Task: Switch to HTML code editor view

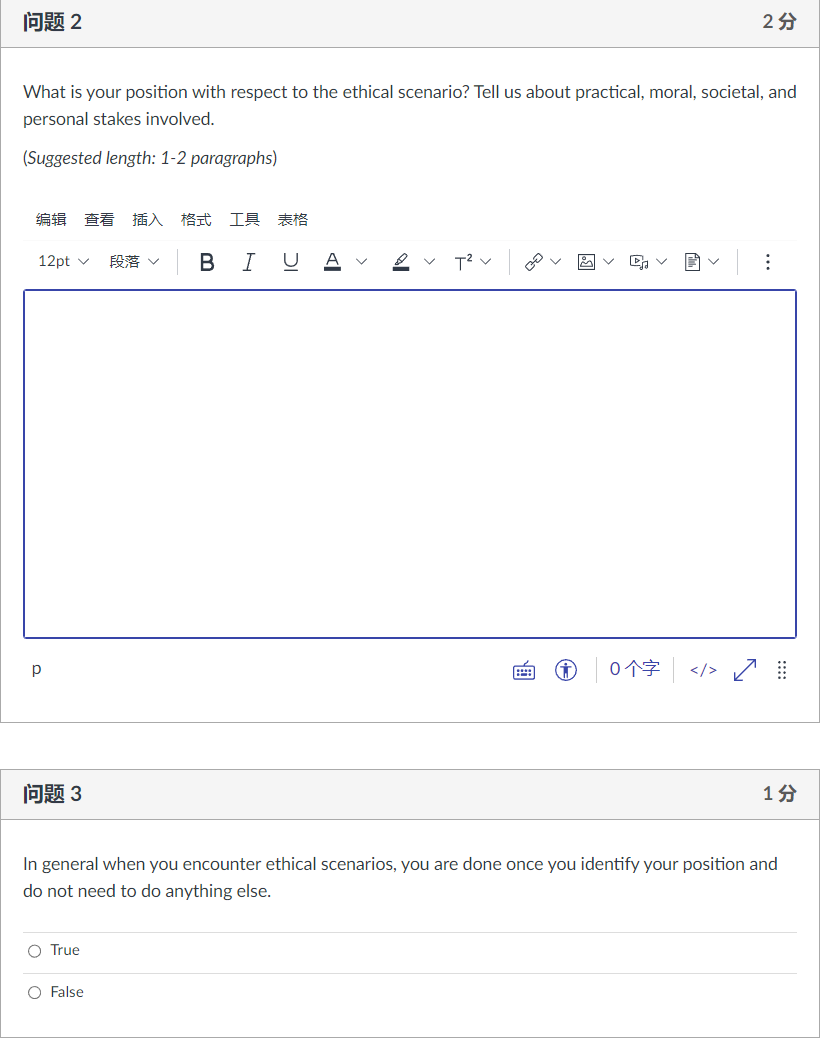Action: (x=703, y=670)
